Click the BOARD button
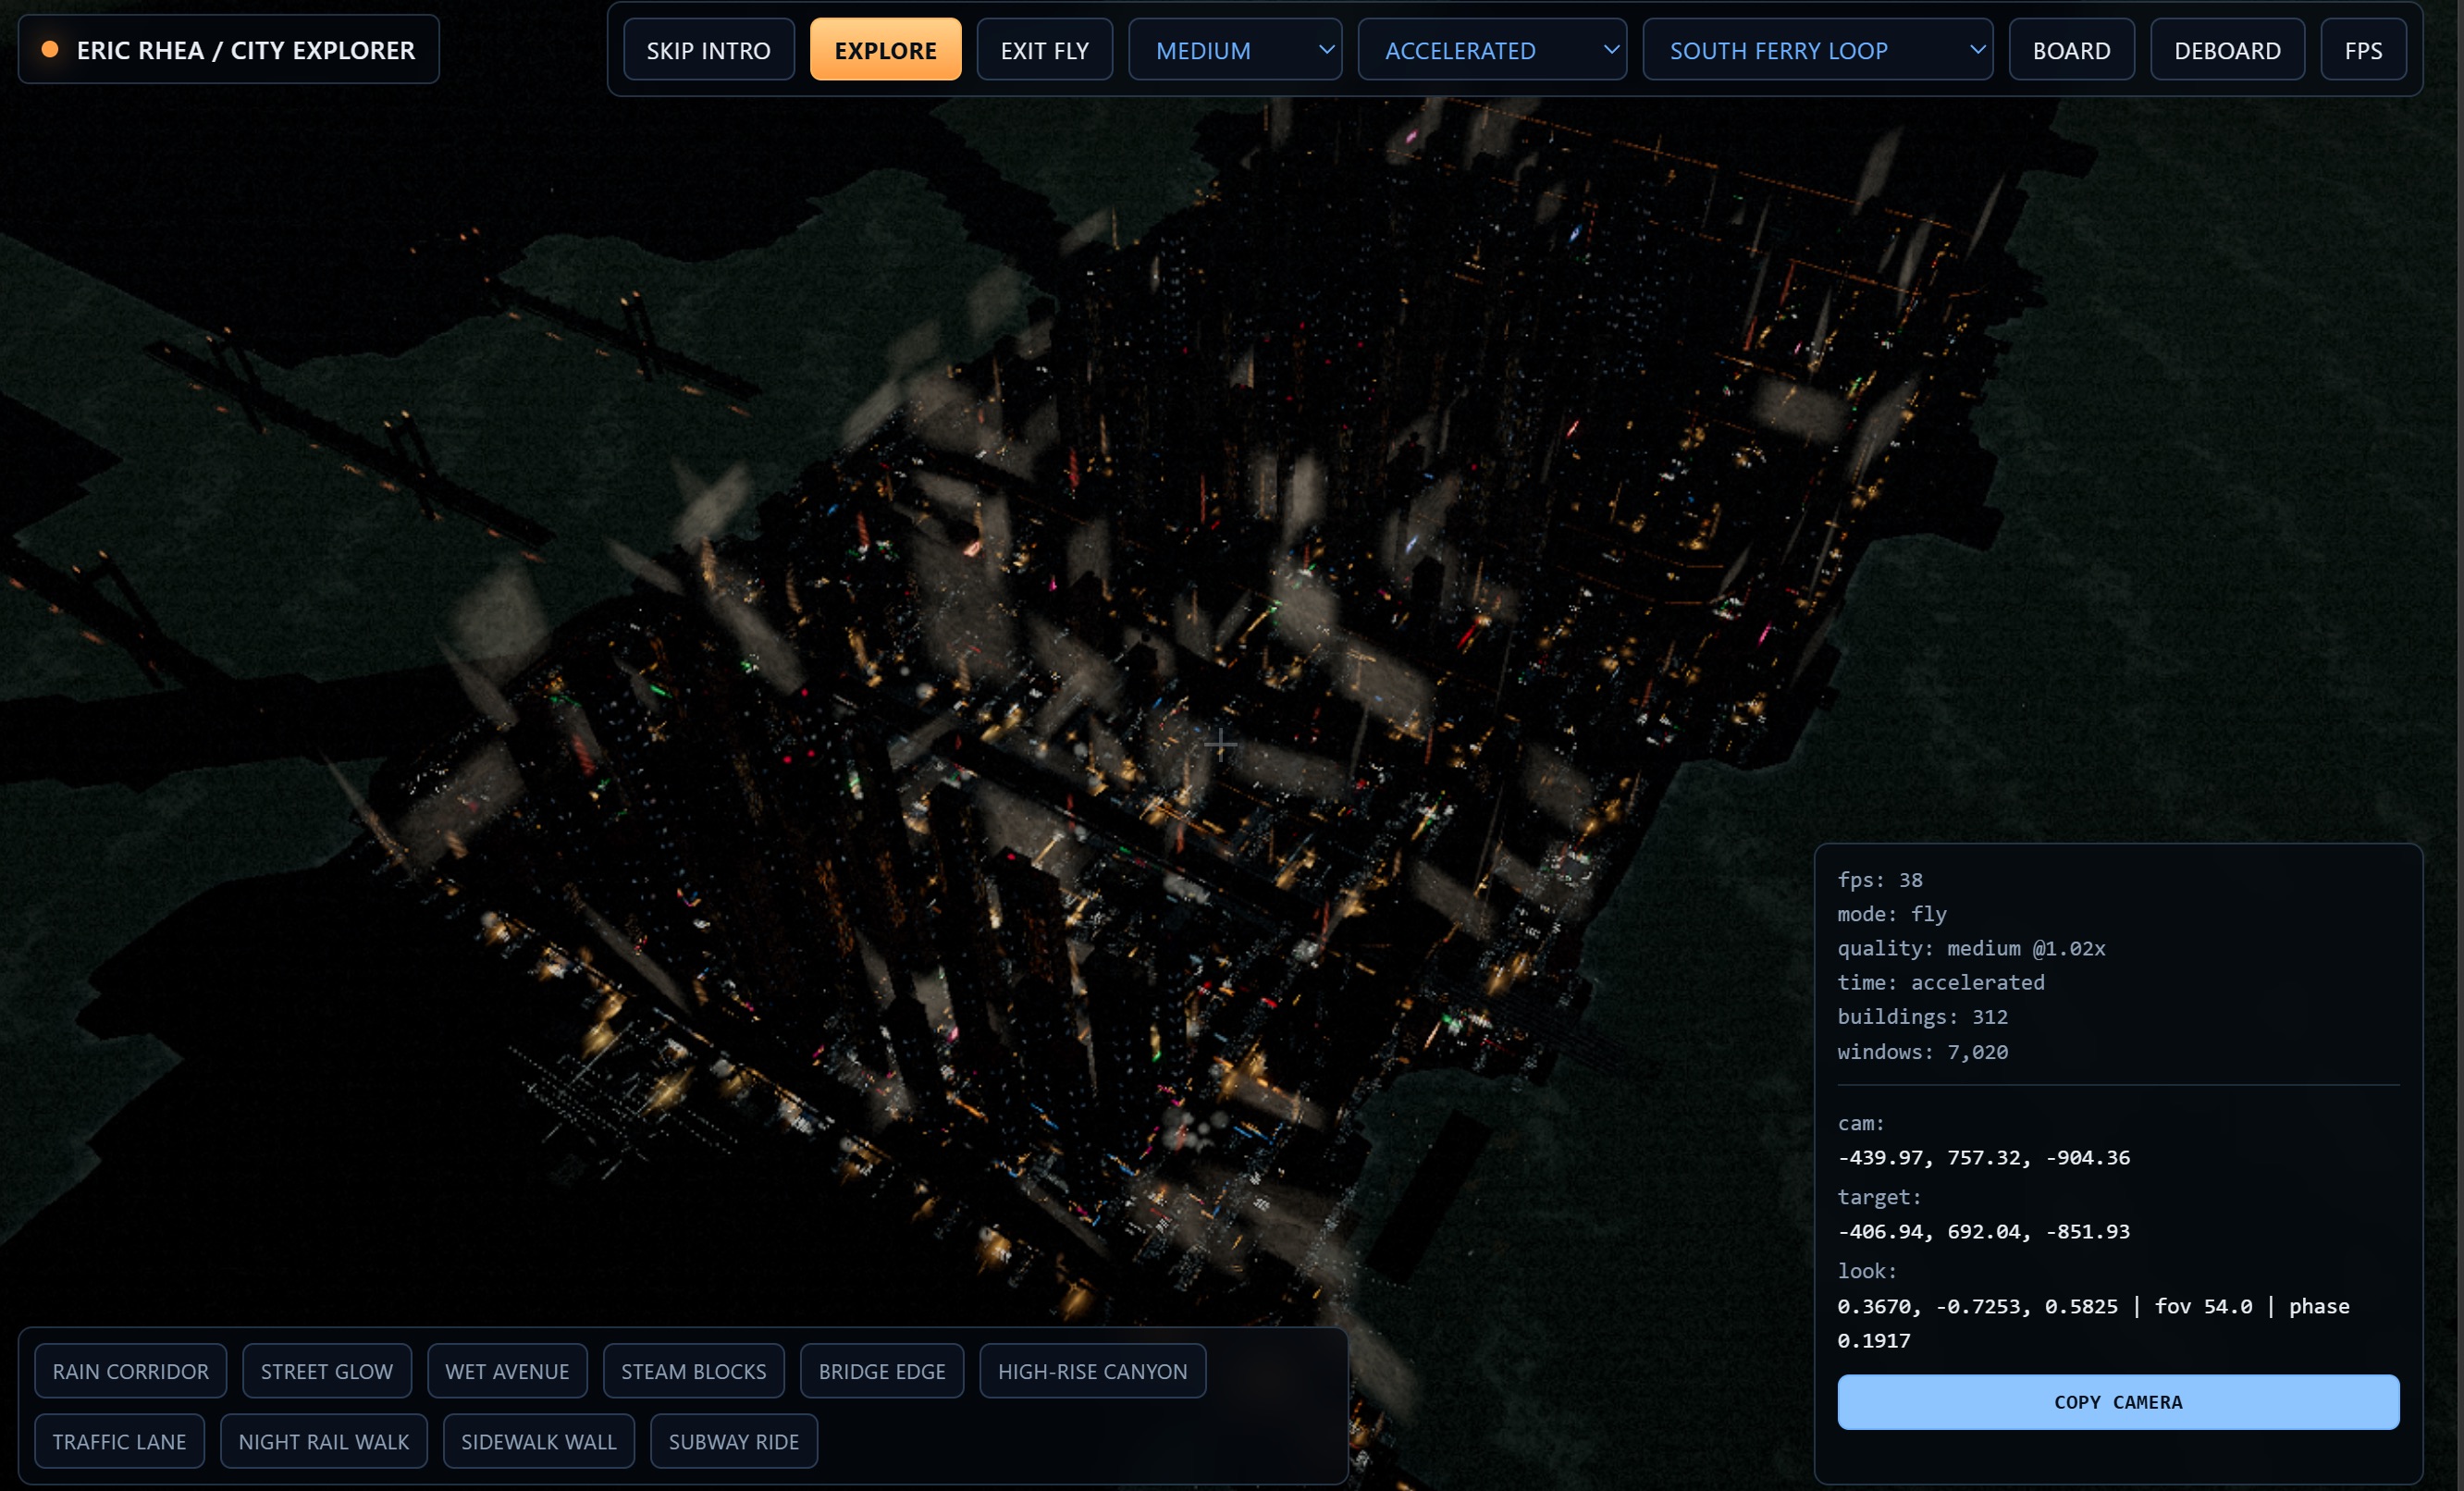Image resolution: width=2464 pixels, height=1491 pixels. tap(2071, 50)
